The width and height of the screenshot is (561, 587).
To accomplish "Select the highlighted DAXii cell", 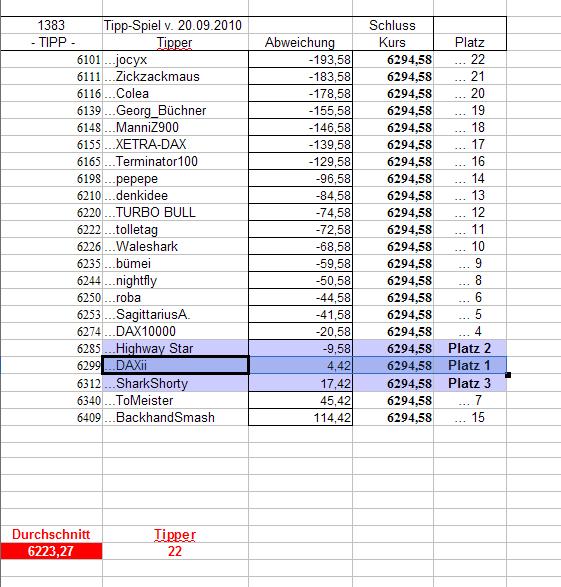I will coord(175,365).
